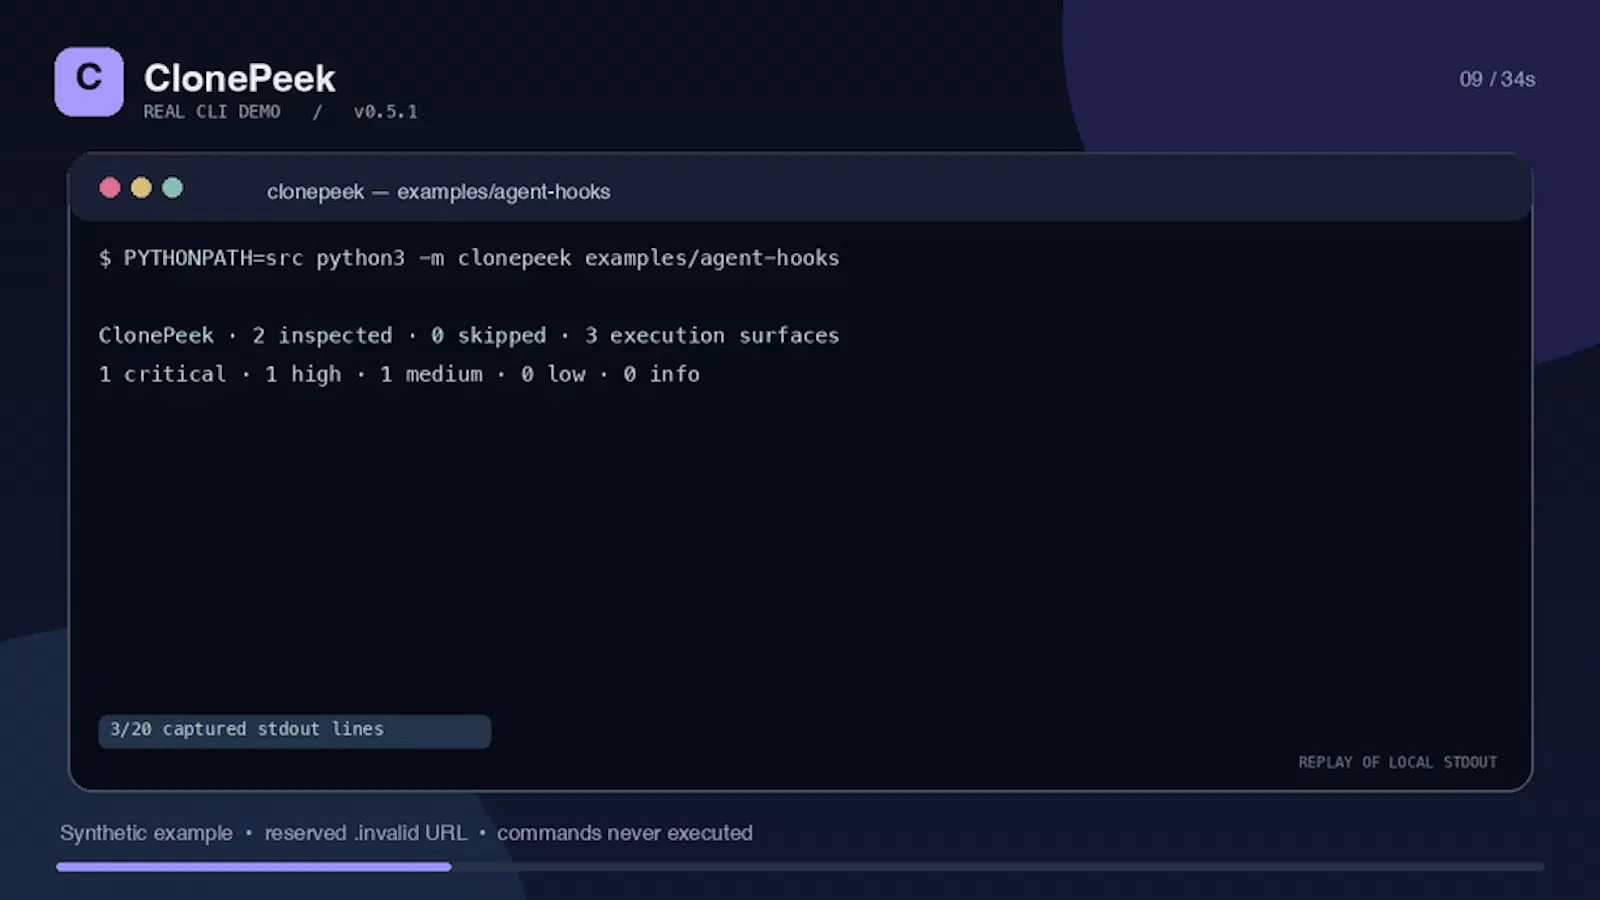Click the 'Synthetic example' footer caption
The height and width of the screenshot is (900, 1600).
(x=406, y=833)
